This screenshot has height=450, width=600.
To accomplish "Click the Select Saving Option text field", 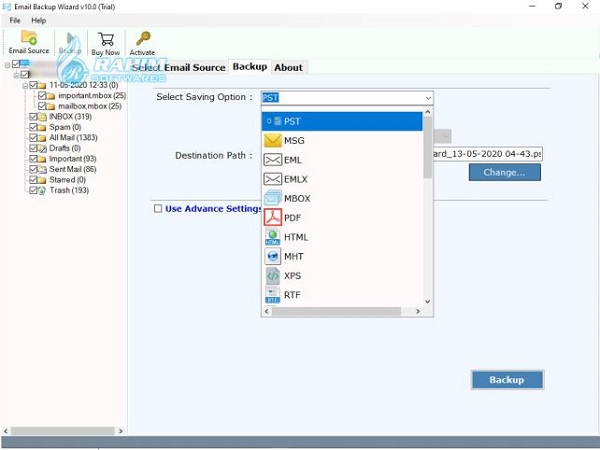I will click(342, 98).
